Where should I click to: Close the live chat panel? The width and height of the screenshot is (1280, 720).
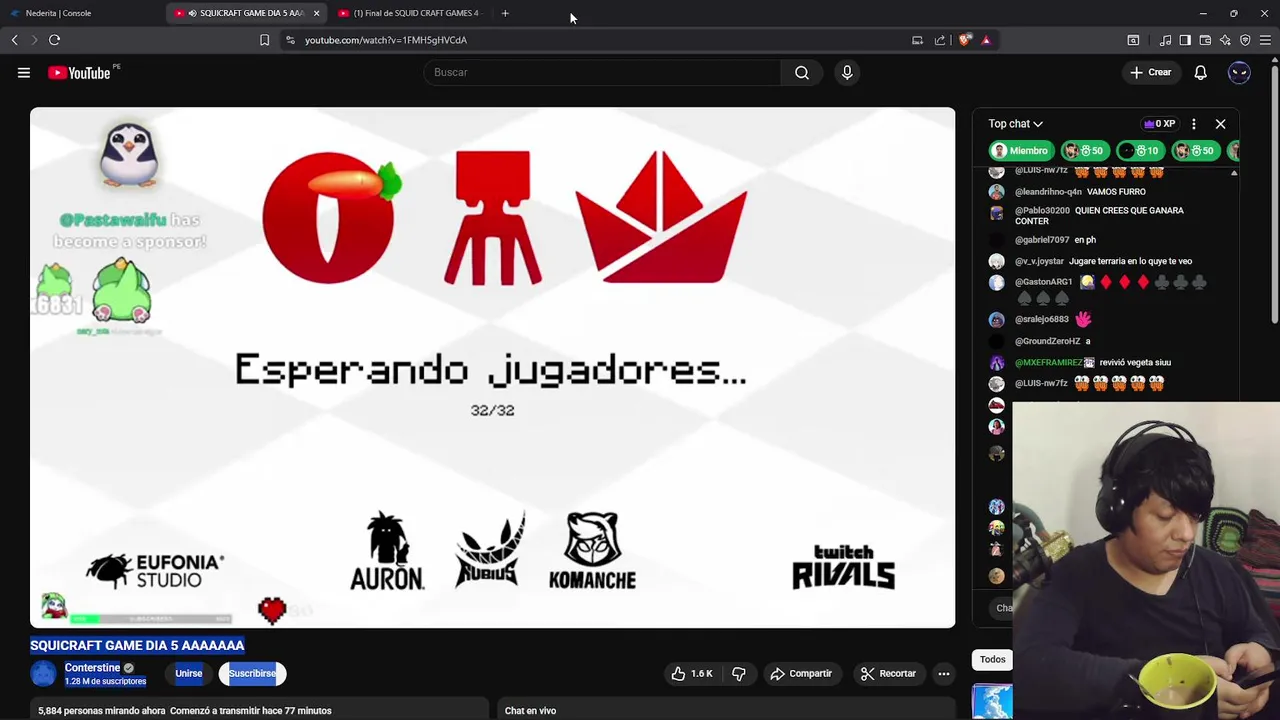pyautogui.click(x=1220, y=124)
